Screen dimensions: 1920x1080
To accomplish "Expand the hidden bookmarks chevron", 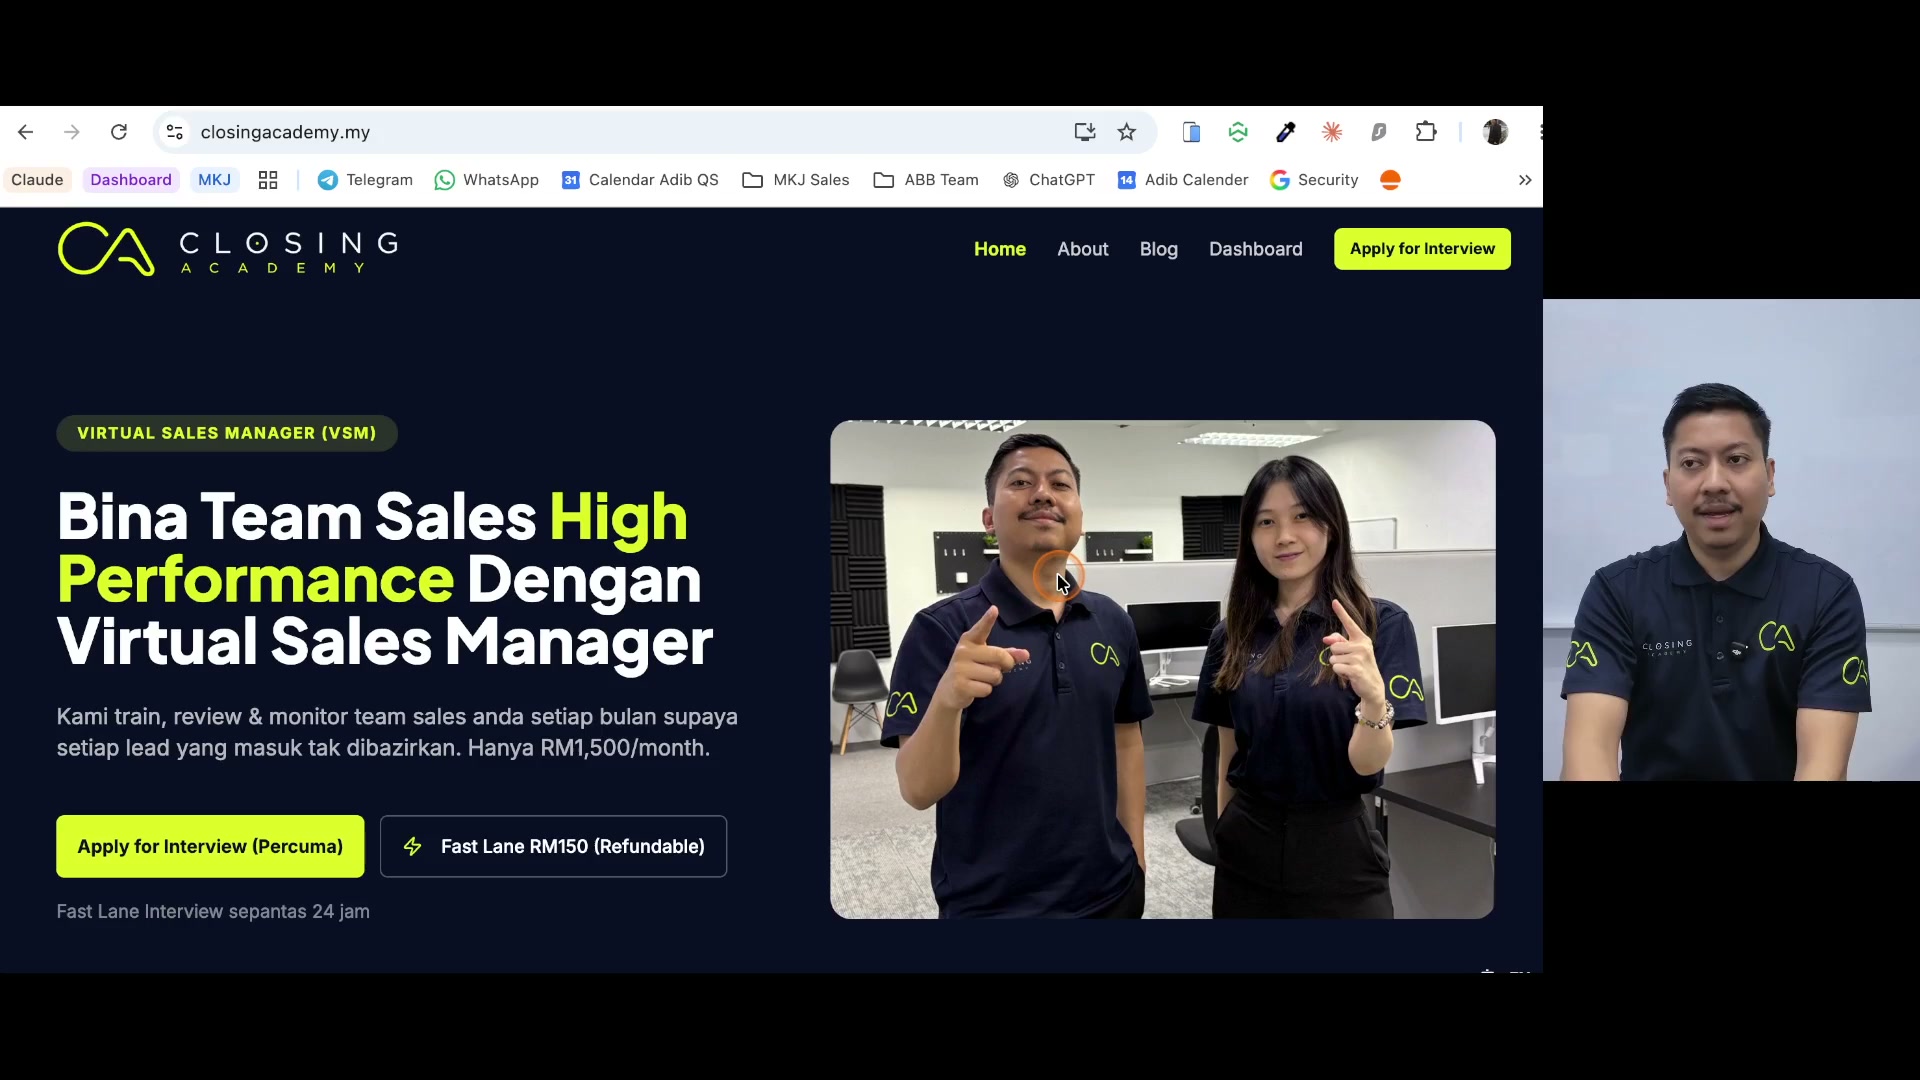I will [1525, 180].
